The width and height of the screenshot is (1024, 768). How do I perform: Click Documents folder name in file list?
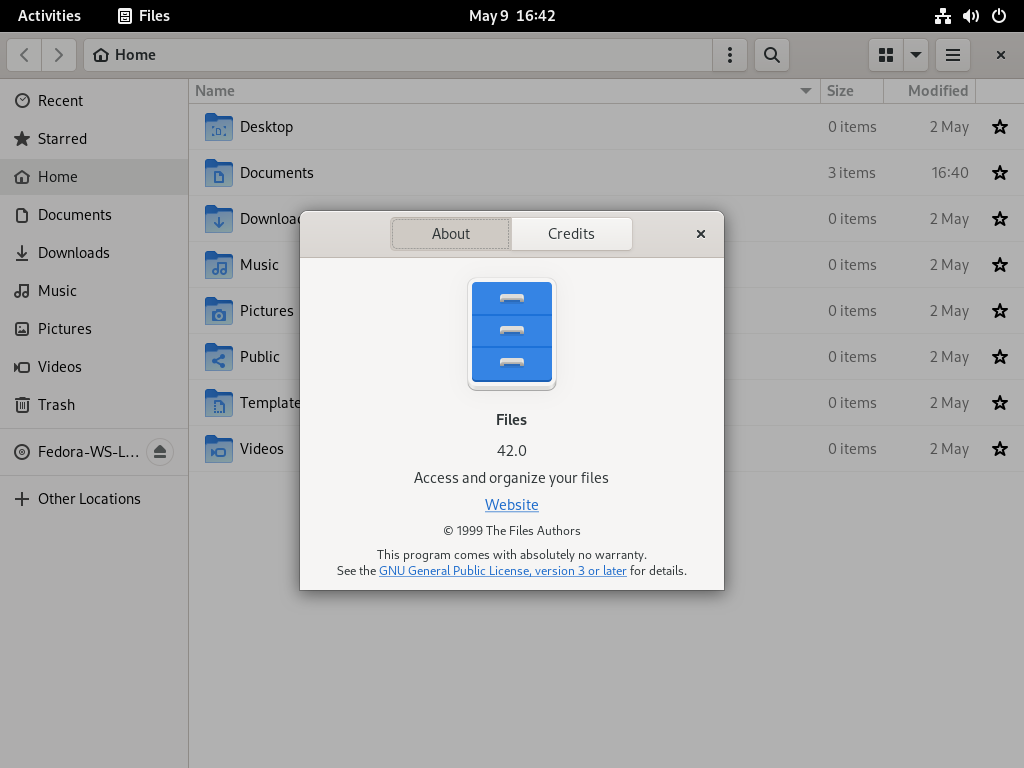(277, 172)
